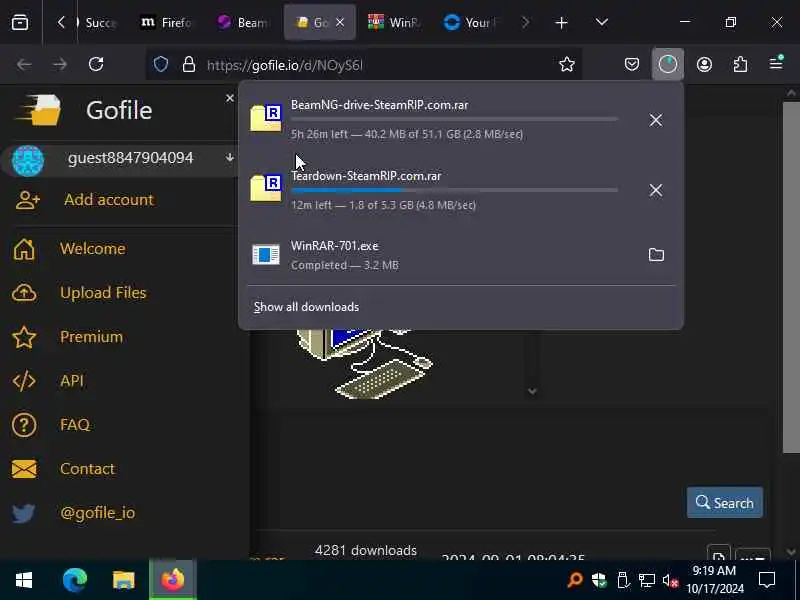Screen dimensions: 800x600
Task: Go forward to next page
Action: point(60,64)
